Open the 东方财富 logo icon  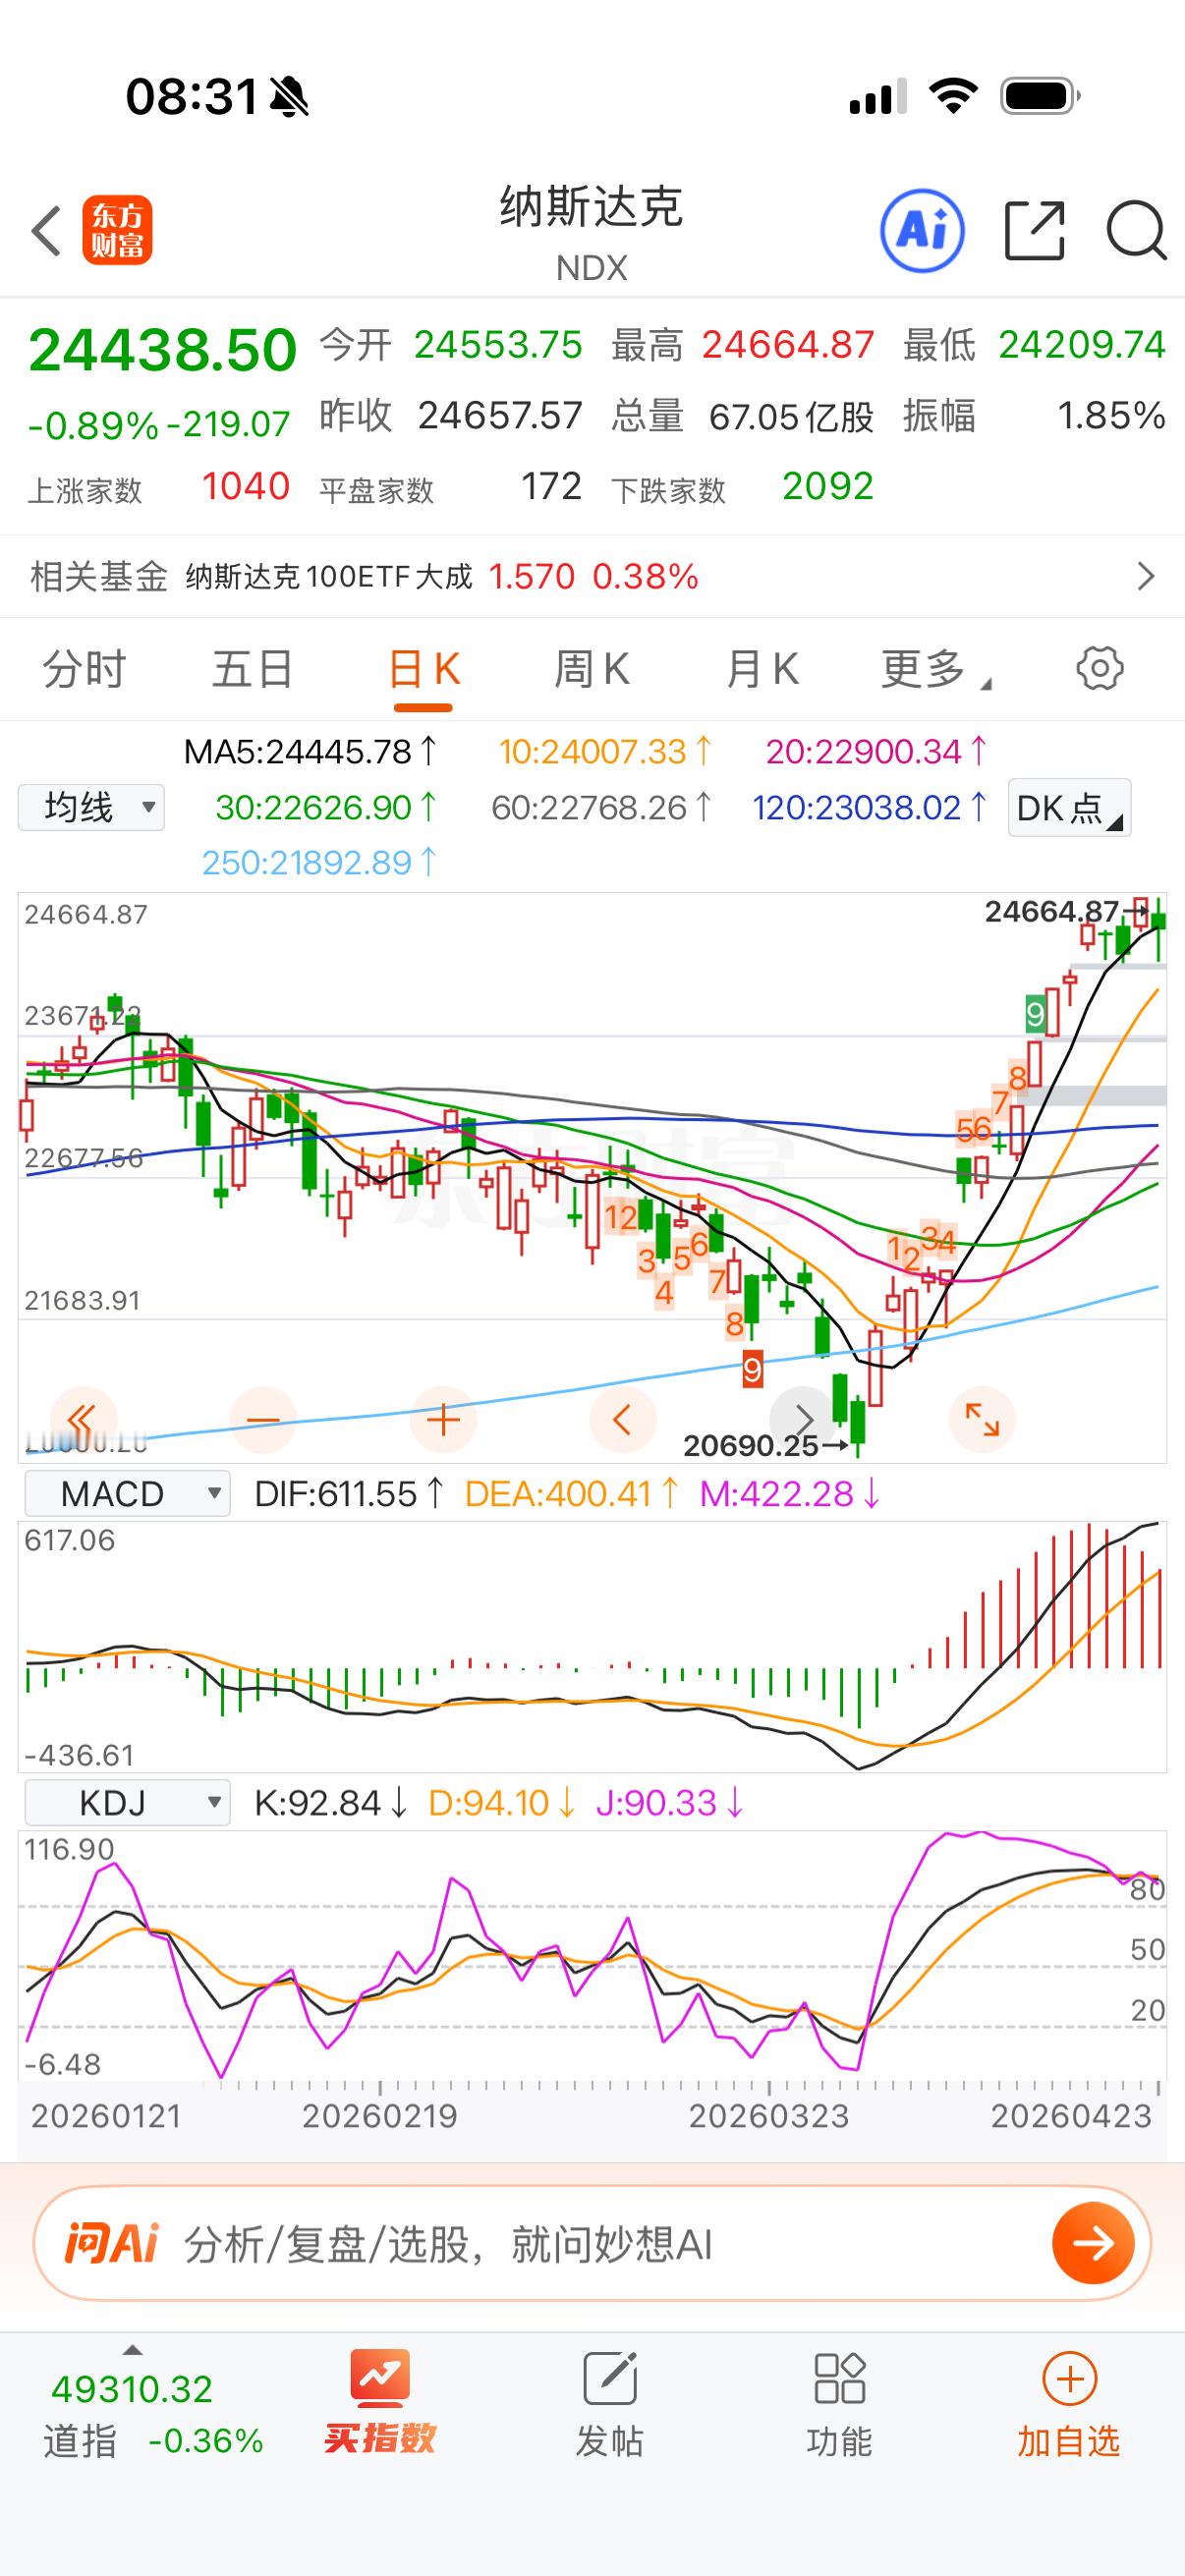coord(118,230)
